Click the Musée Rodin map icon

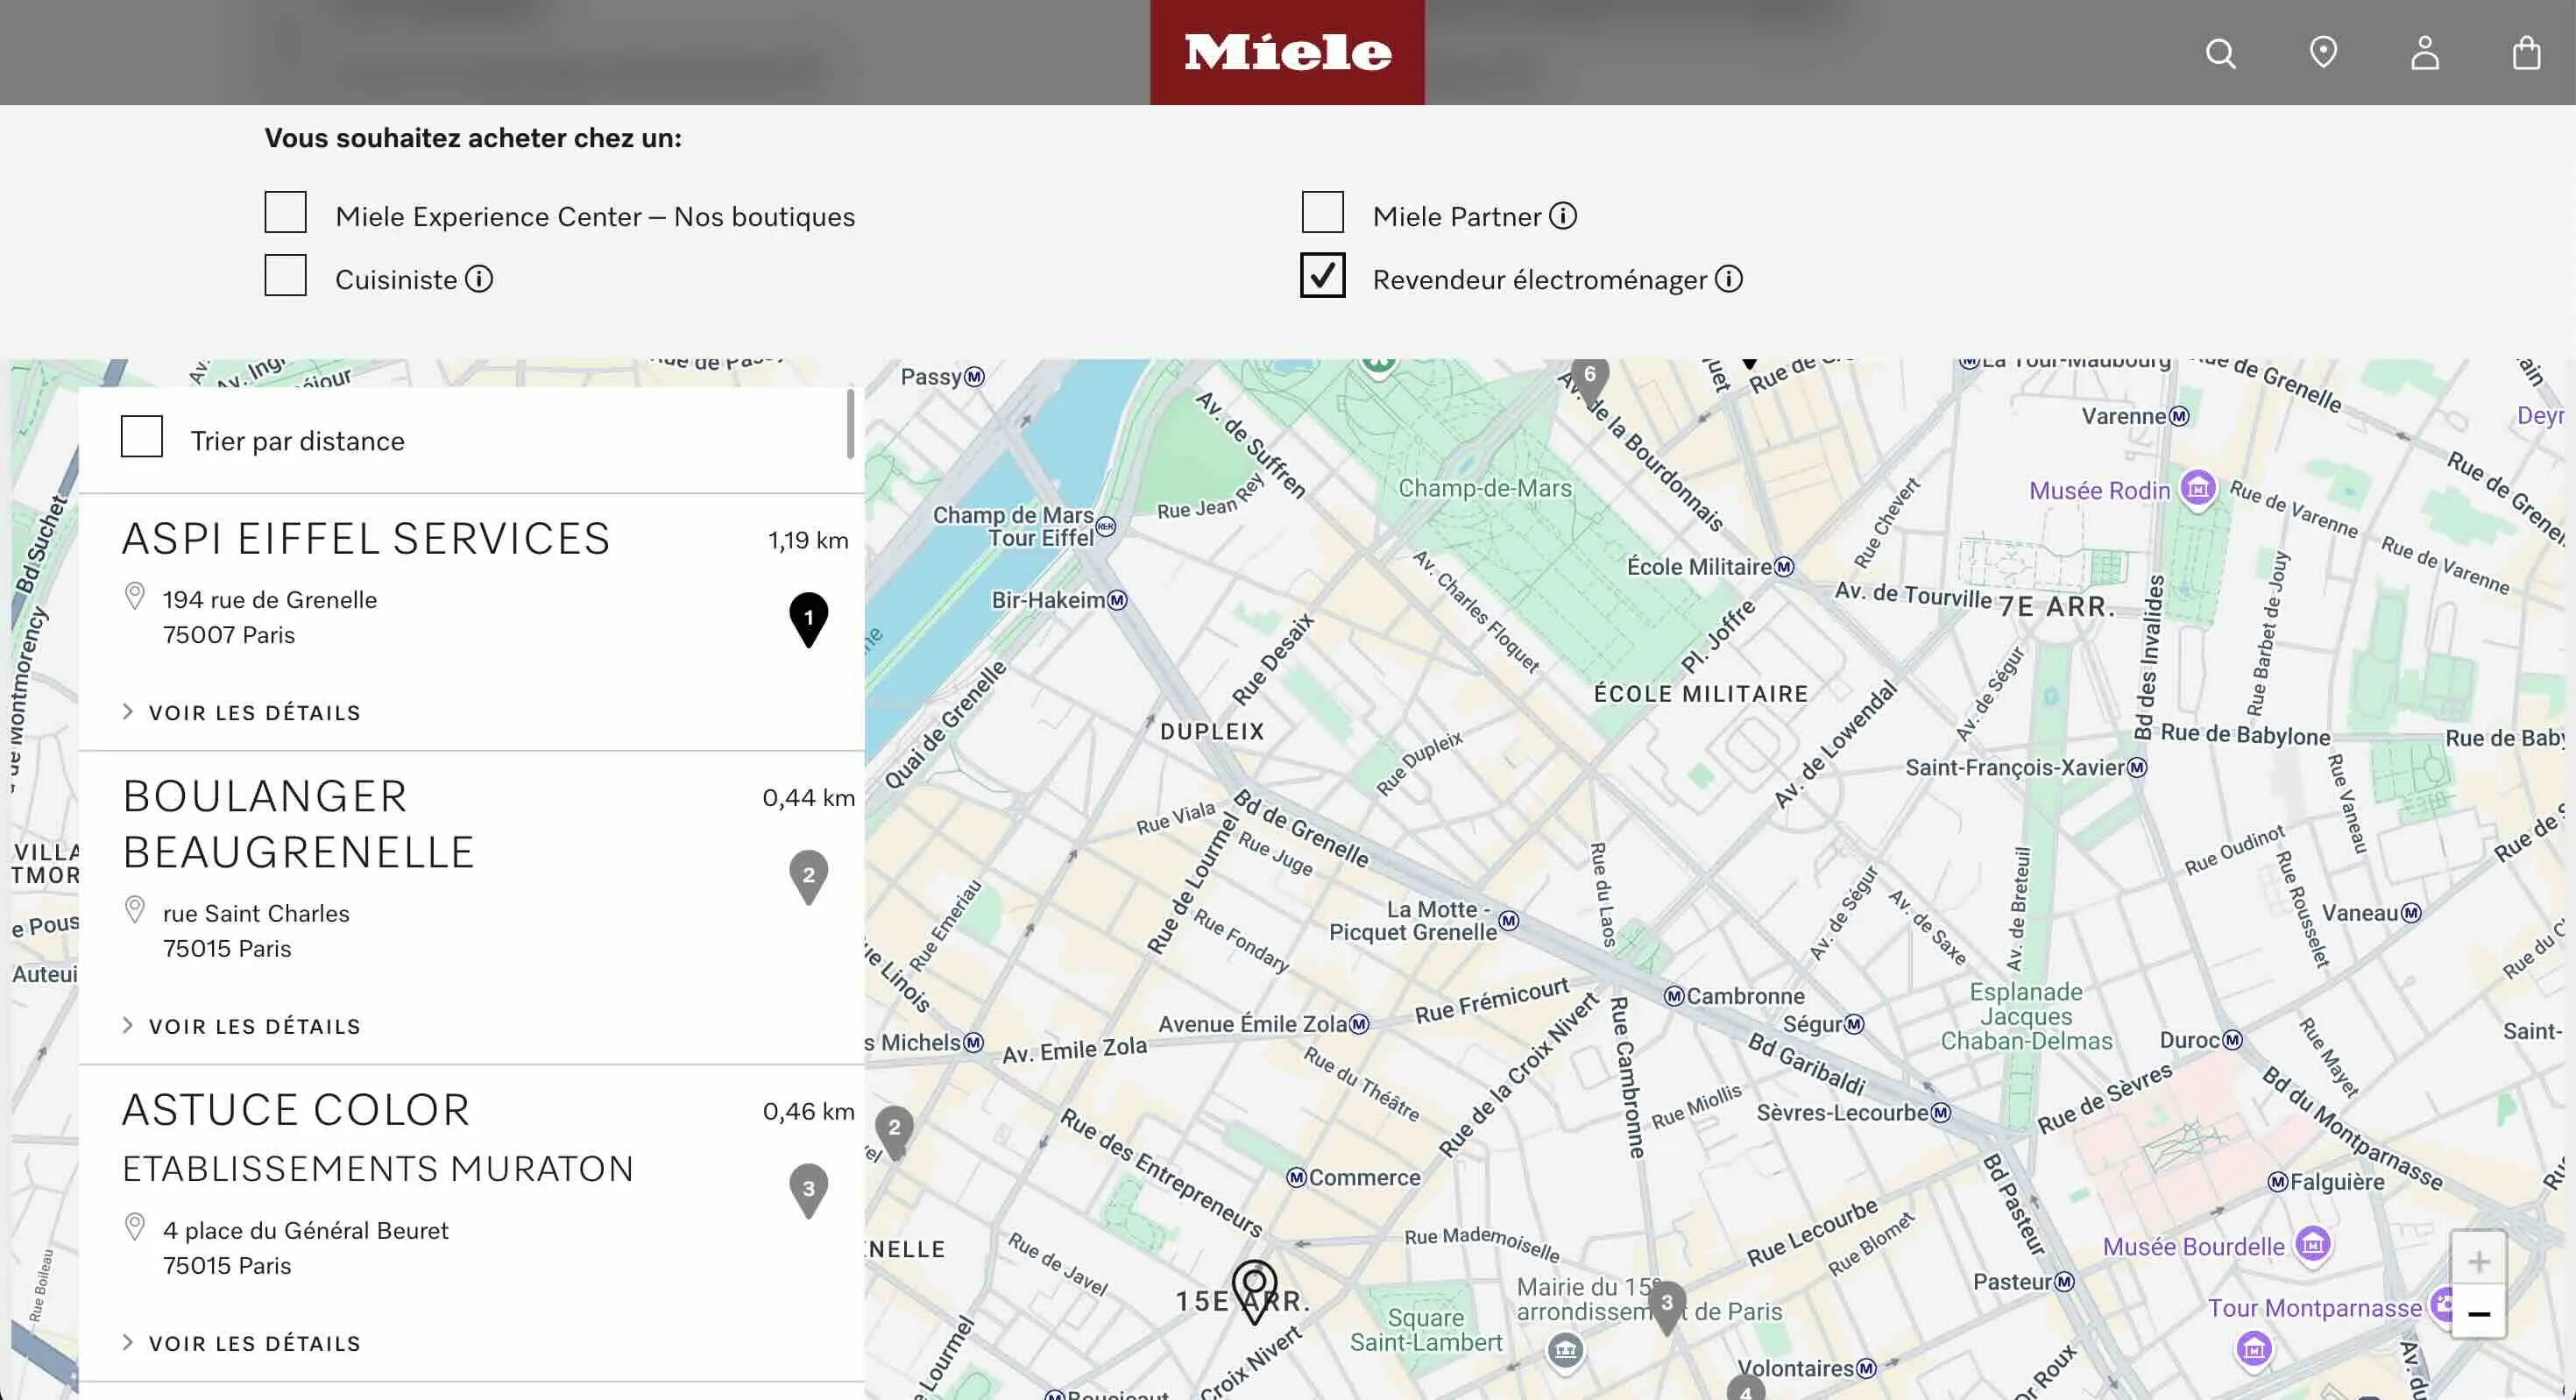pos(2198,489)
